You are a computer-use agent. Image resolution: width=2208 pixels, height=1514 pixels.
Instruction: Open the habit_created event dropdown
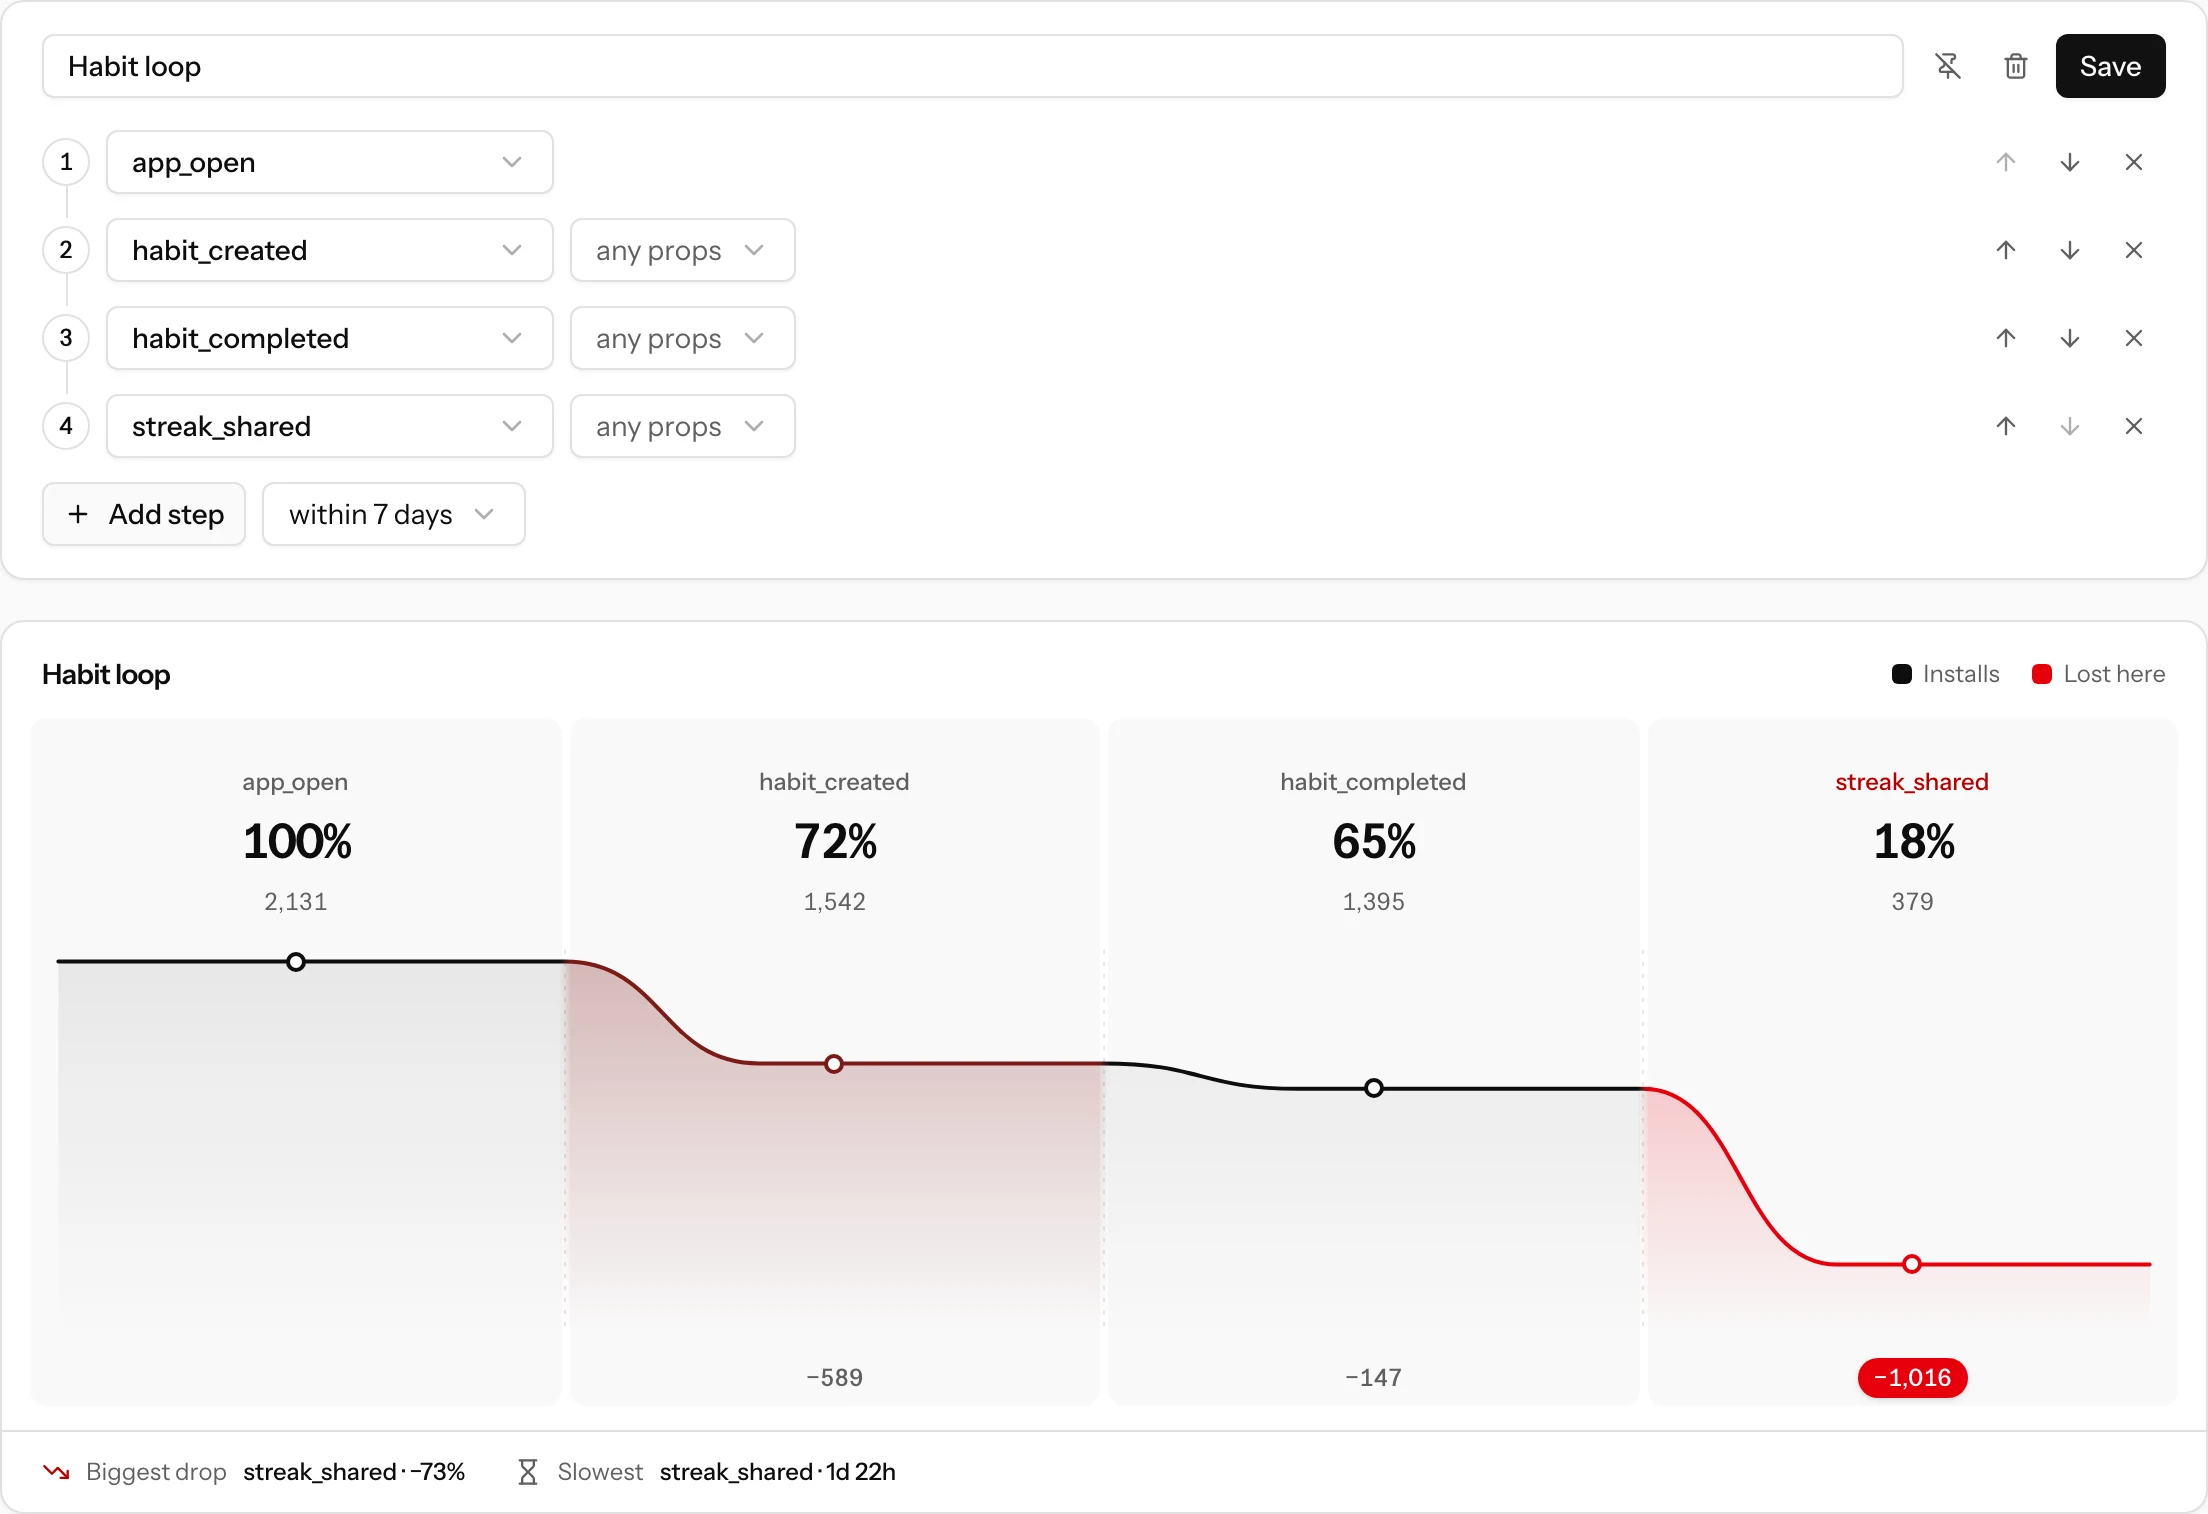(330, 250)
